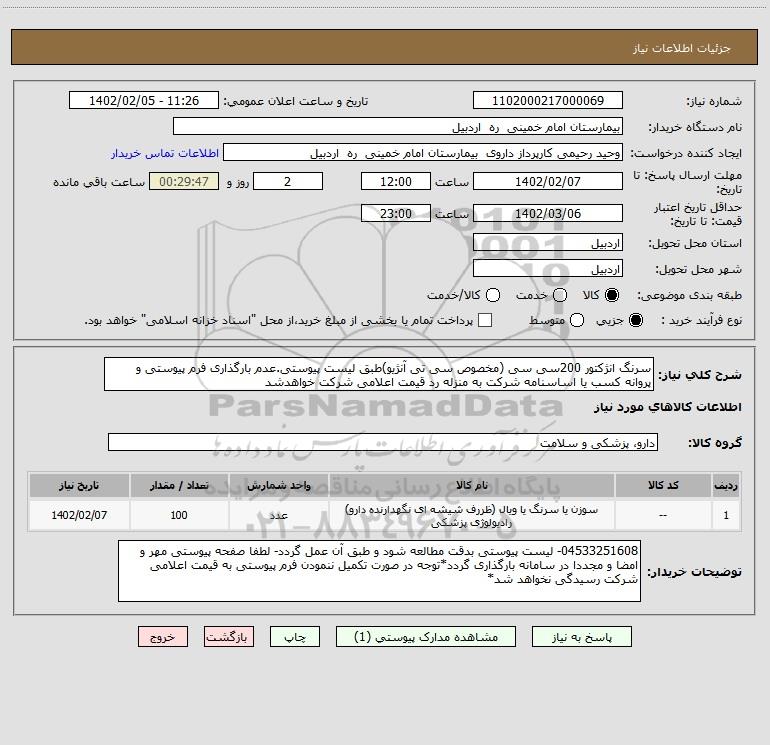The image size is (770, 745).
Task: Click the شرح کلی نیاز description box
Action: (379, 374)
